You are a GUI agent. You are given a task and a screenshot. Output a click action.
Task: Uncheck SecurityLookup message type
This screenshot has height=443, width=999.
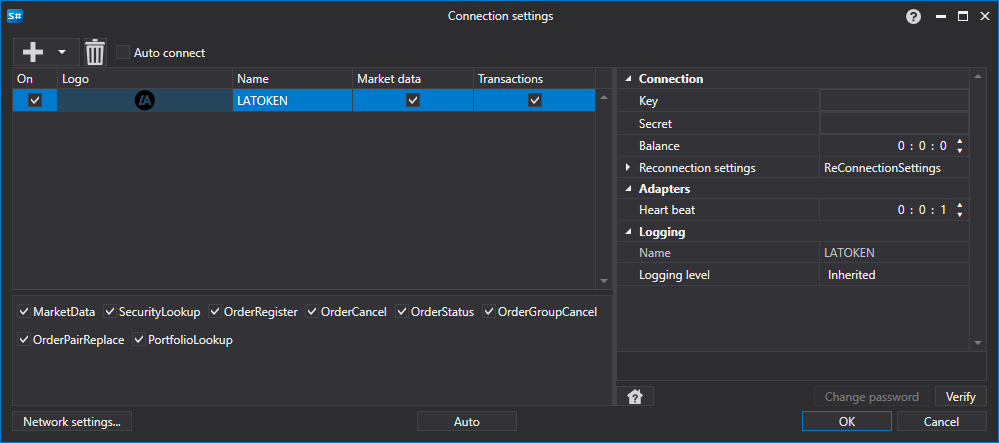tap(110, 312)
